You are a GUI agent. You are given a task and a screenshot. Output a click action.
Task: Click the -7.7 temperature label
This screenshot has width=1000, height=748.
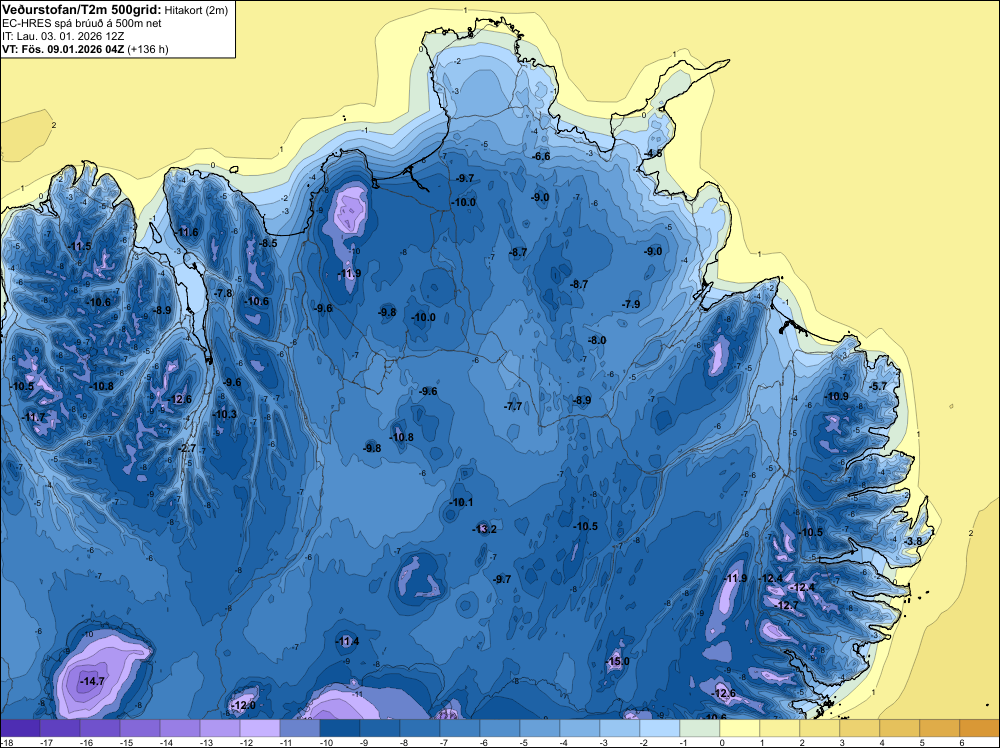(x=513, y=406)
